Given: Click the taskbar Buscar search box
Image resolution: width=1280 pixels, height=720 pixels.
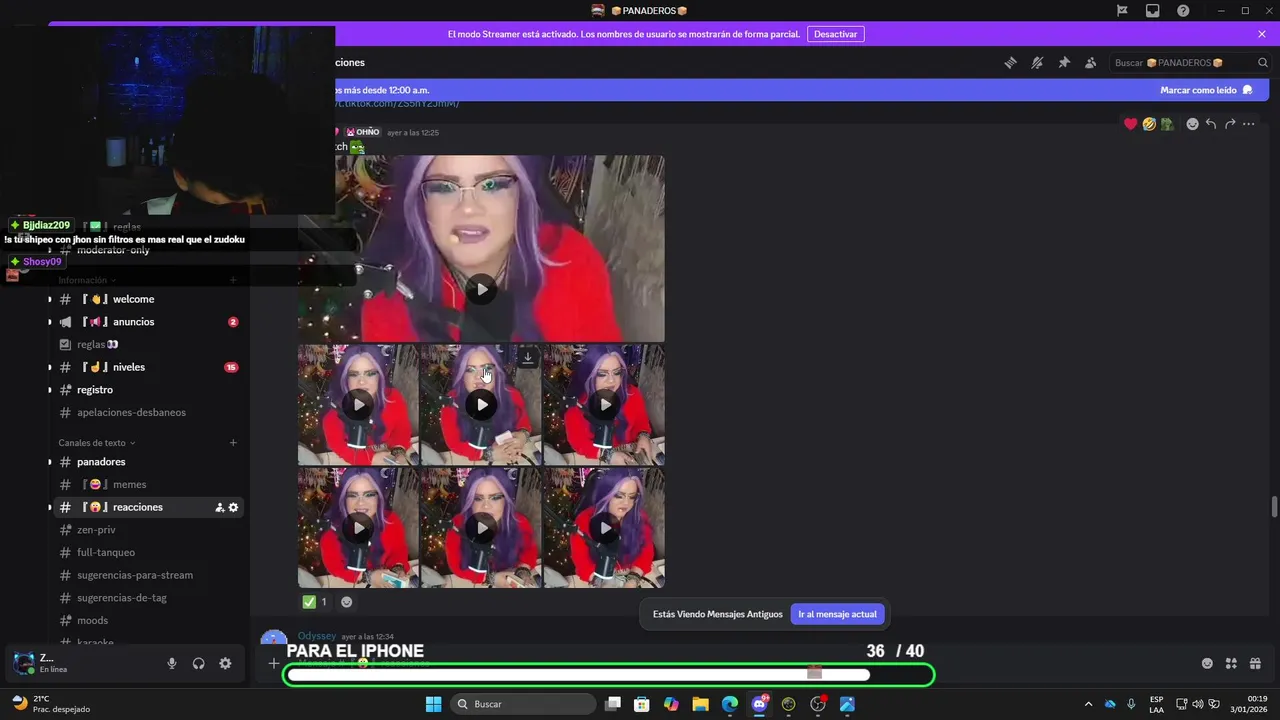Looking at the screenshot, I should tap(521, 704).
